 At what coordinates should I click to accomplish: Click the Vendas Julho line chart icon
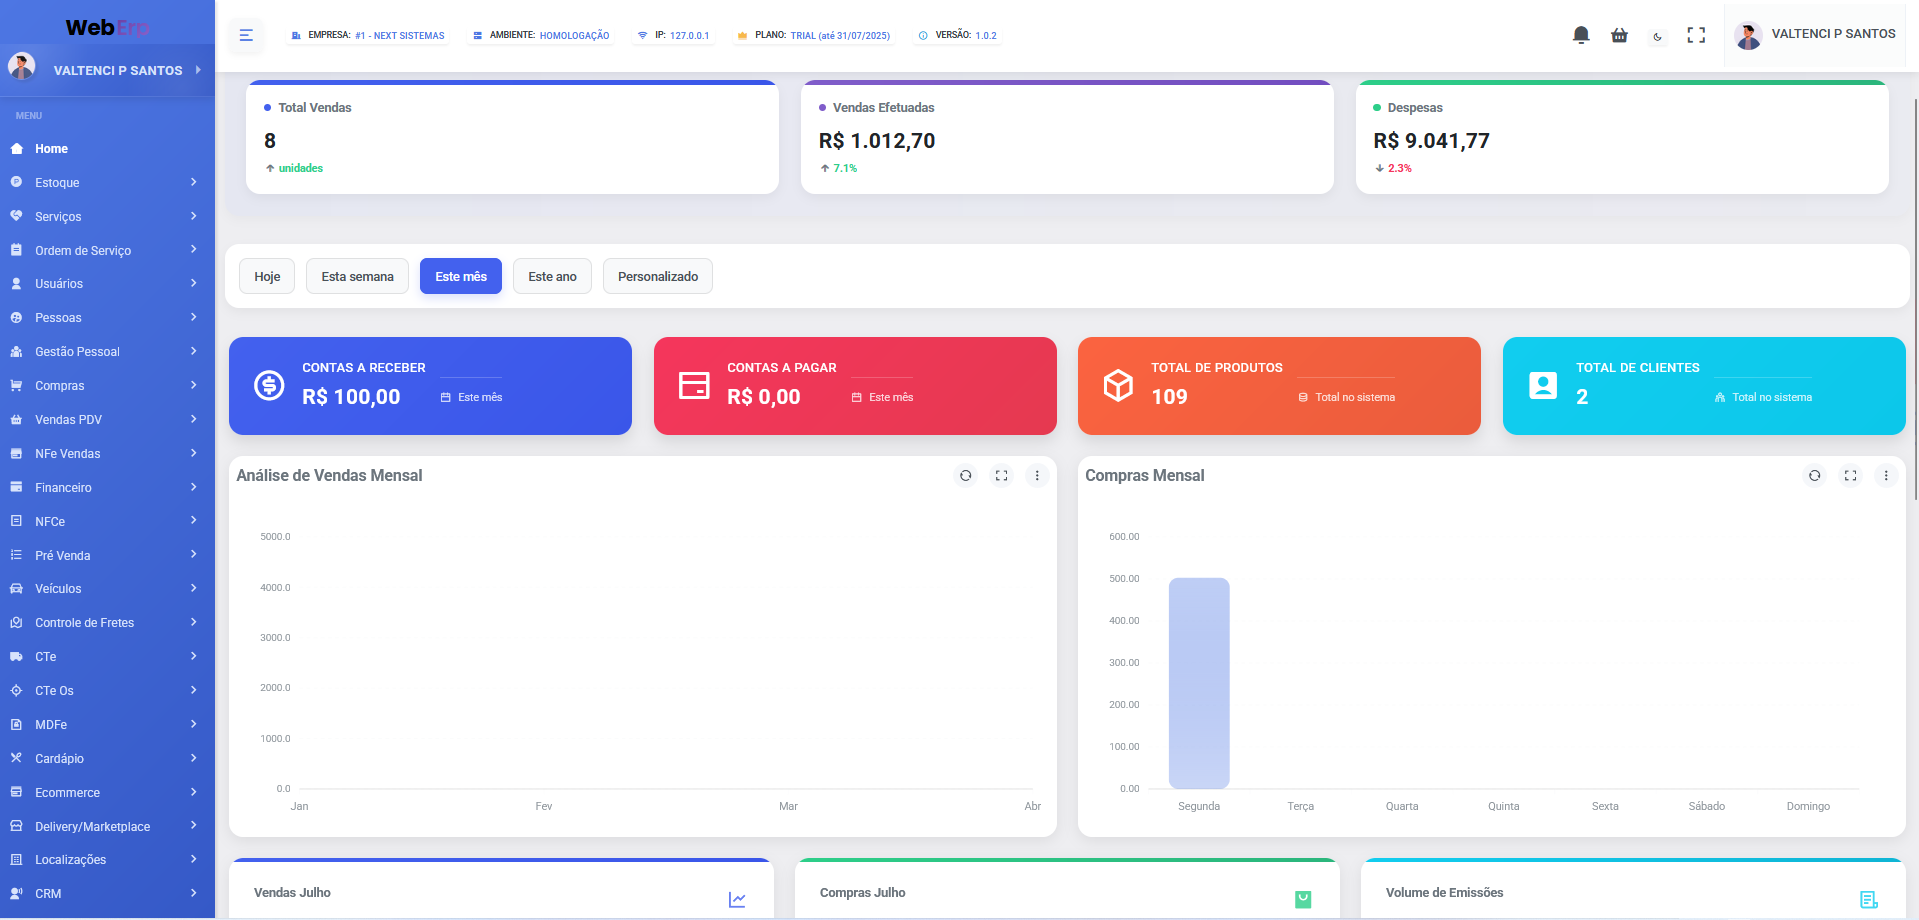(737, 899)
